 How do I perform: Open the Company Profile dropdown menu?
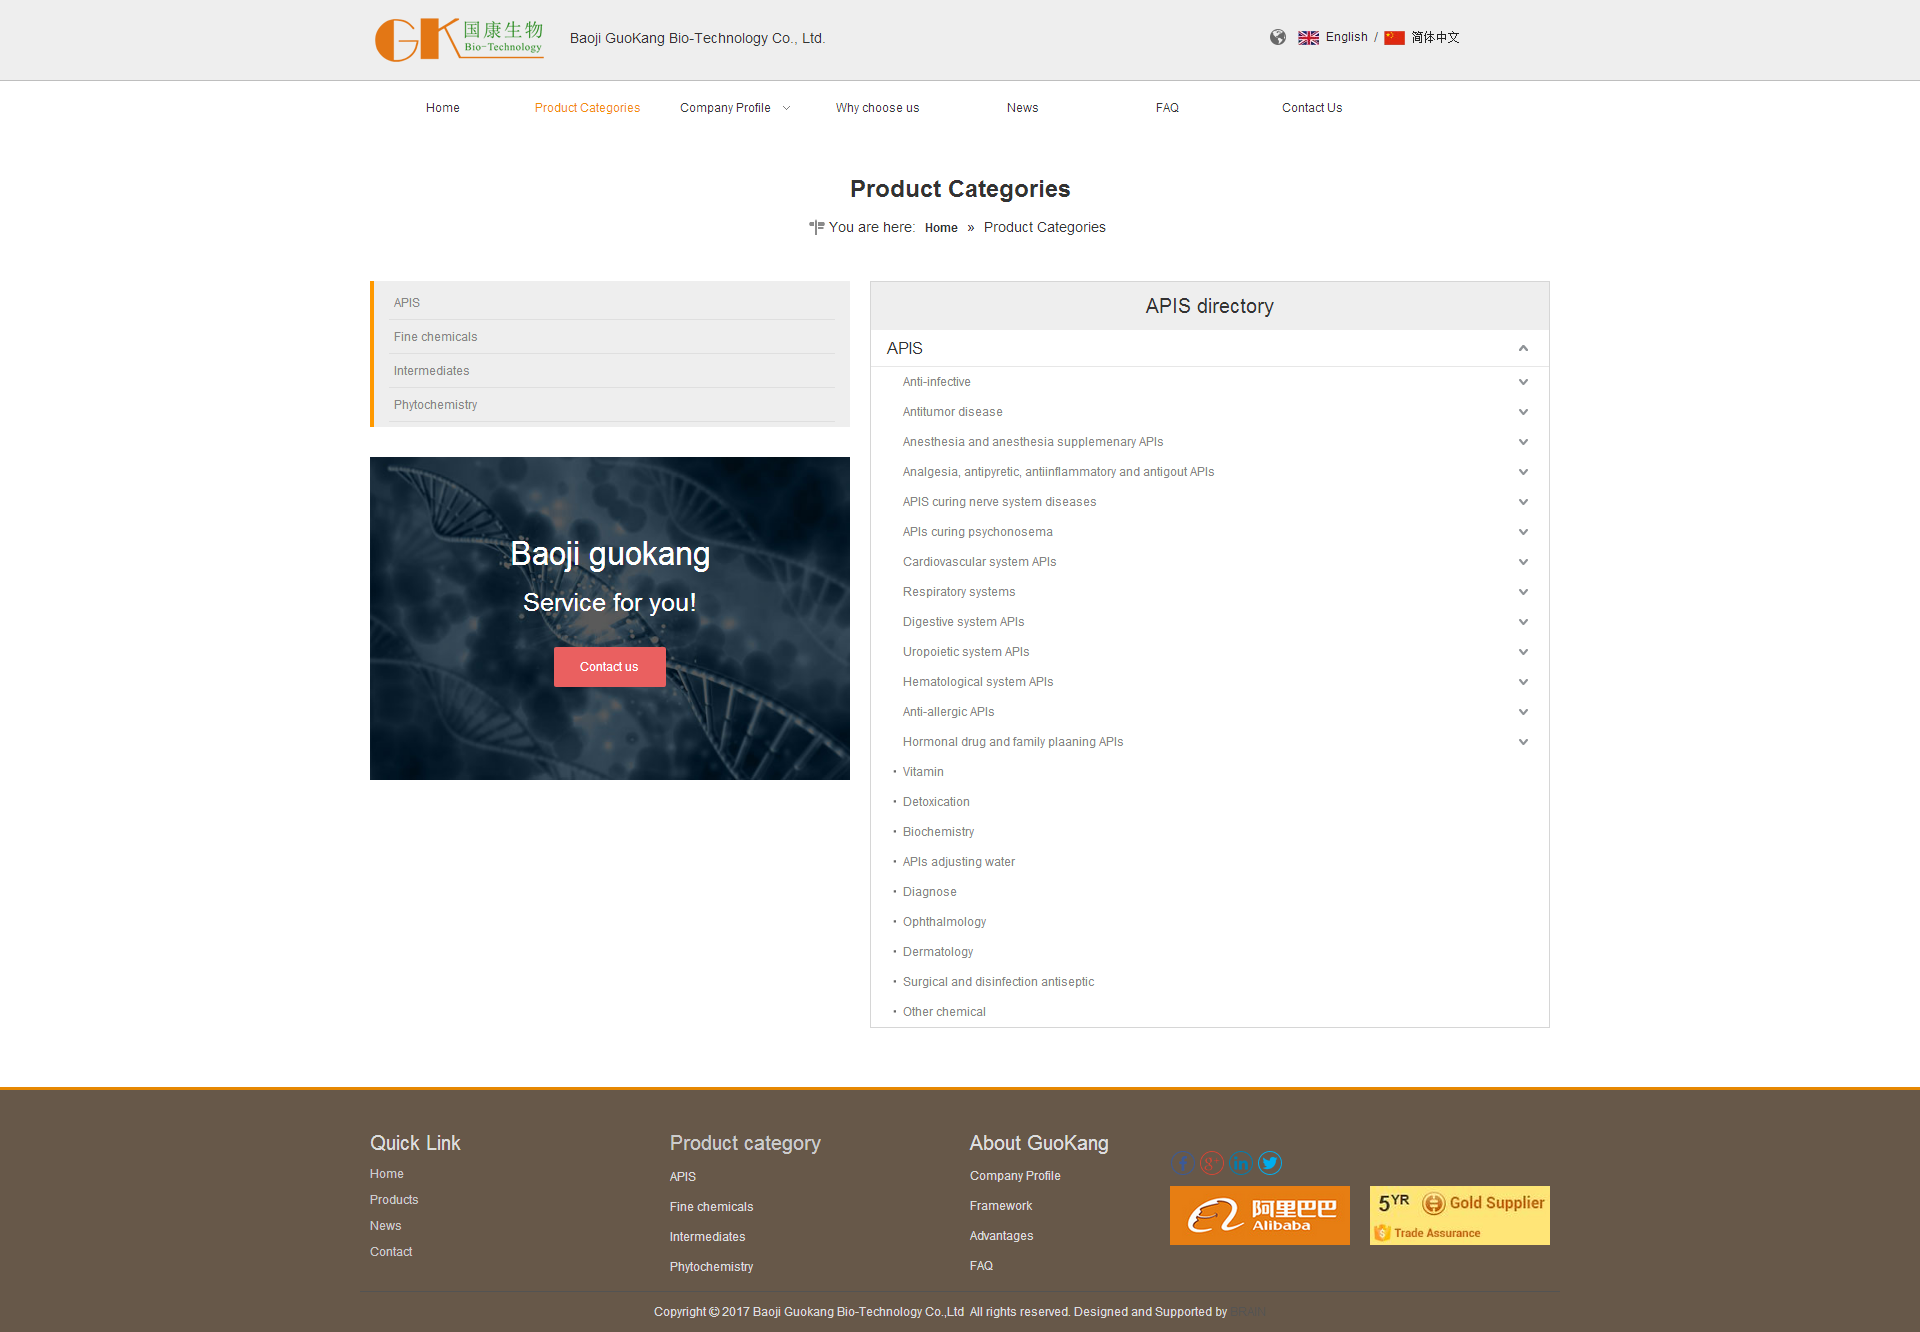tap(726, 107)
